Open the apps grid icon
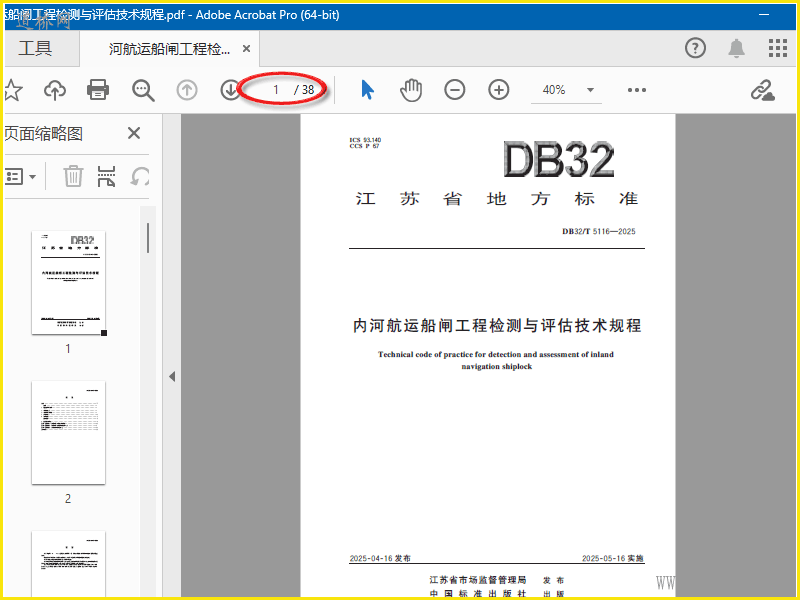Image resolution: width=800 pixels, height=600 pixels. (x=778, y=48)
